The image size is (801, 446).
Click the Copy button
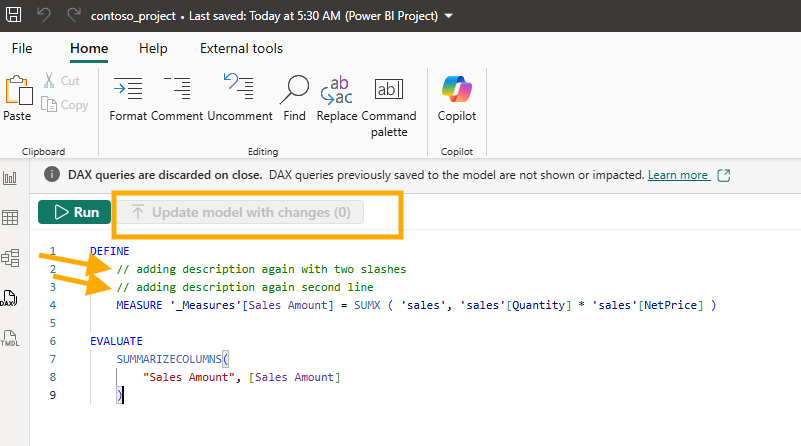[65, 105]
